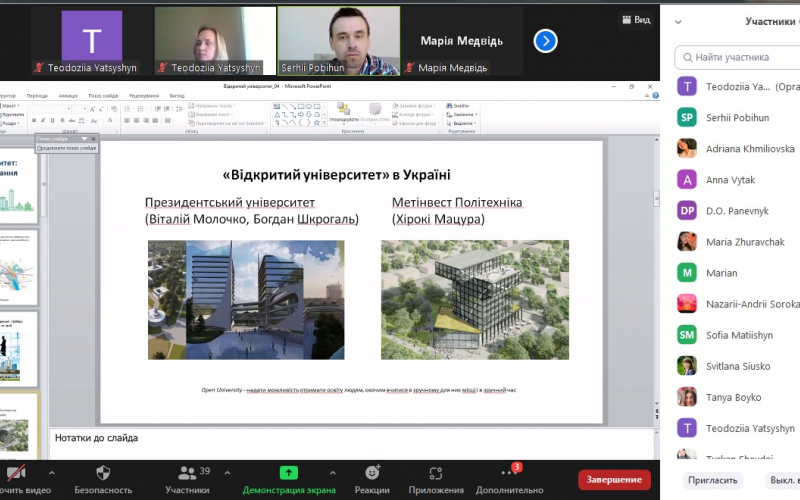Select slide thumbnail with green skyline chart
This screenshot has height=500, width=800.
click(18, 186)
